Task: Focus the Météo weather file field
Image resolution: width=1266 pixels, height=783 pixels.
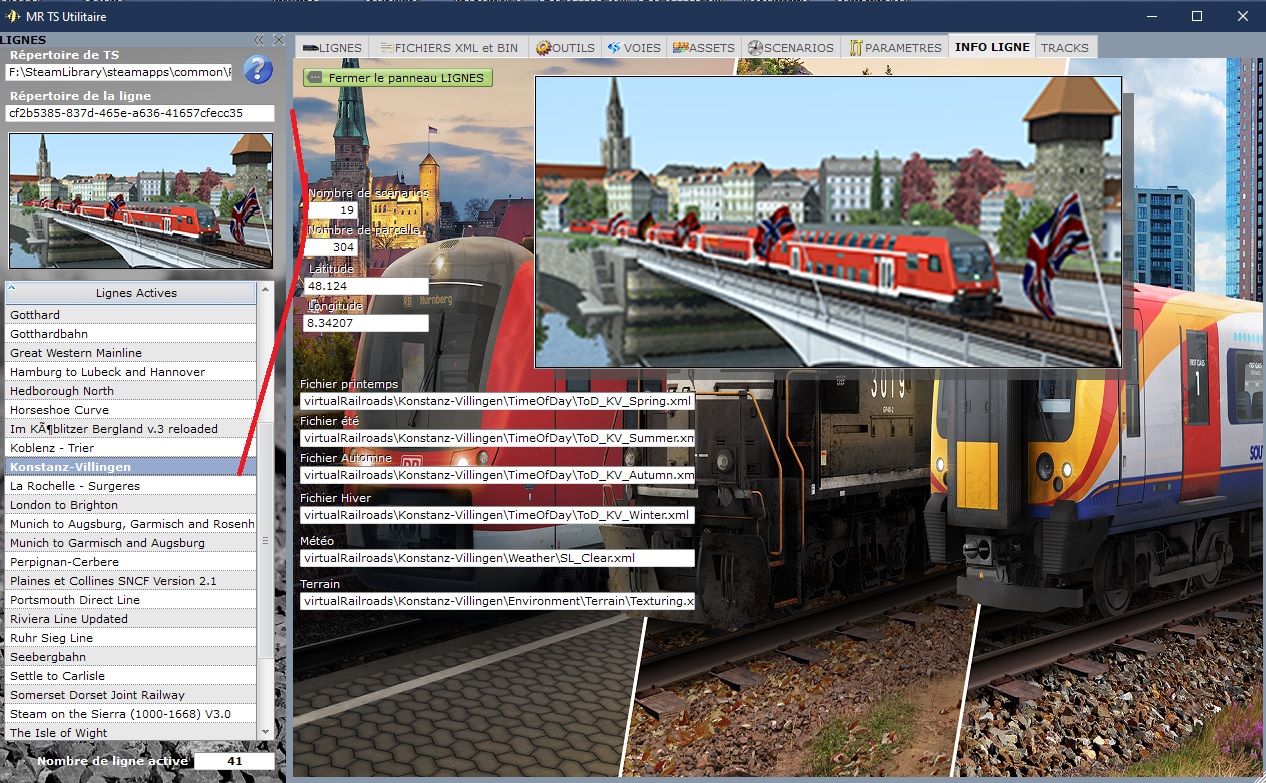Action: tap(497, 558)
